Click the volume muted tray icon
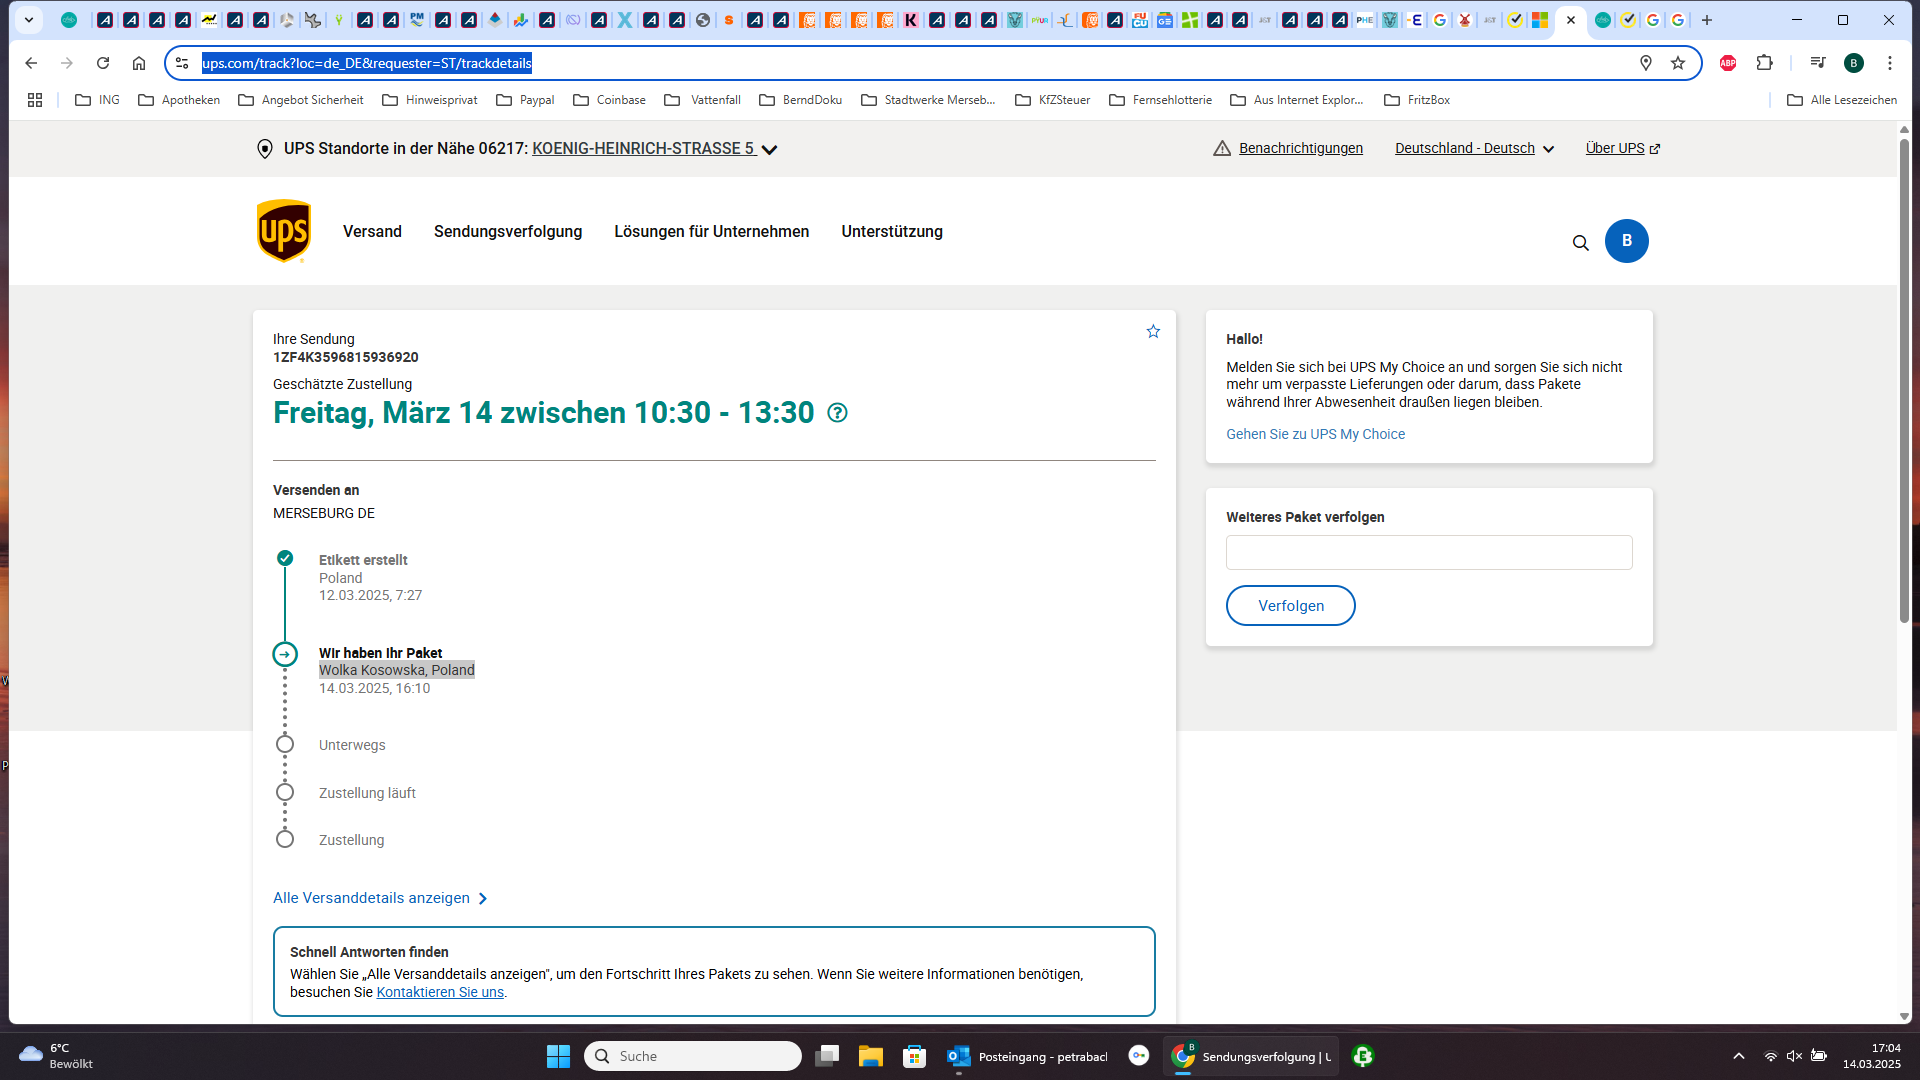 (1794, 1056)
